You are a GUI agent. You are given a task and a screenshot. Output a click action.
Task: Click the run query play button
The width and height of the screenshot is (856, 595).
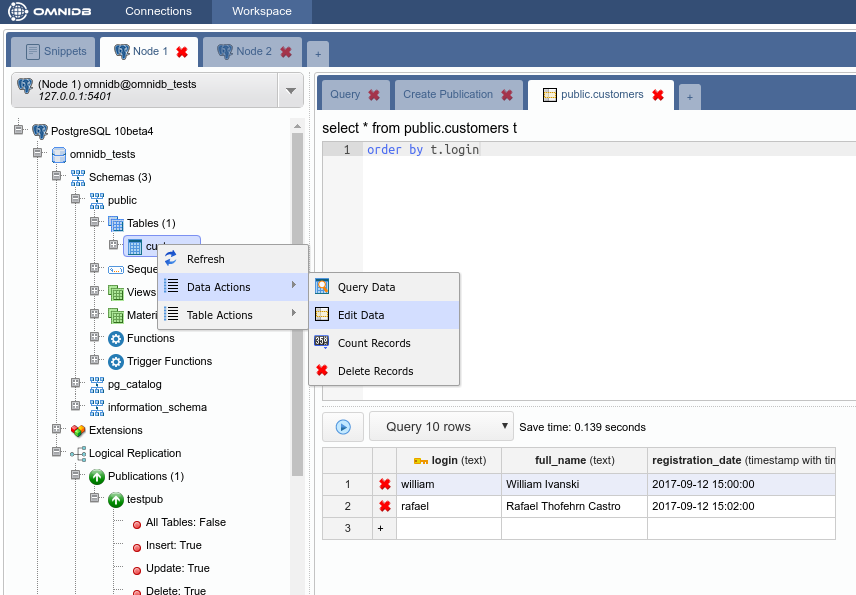click(x=343, y=427)
